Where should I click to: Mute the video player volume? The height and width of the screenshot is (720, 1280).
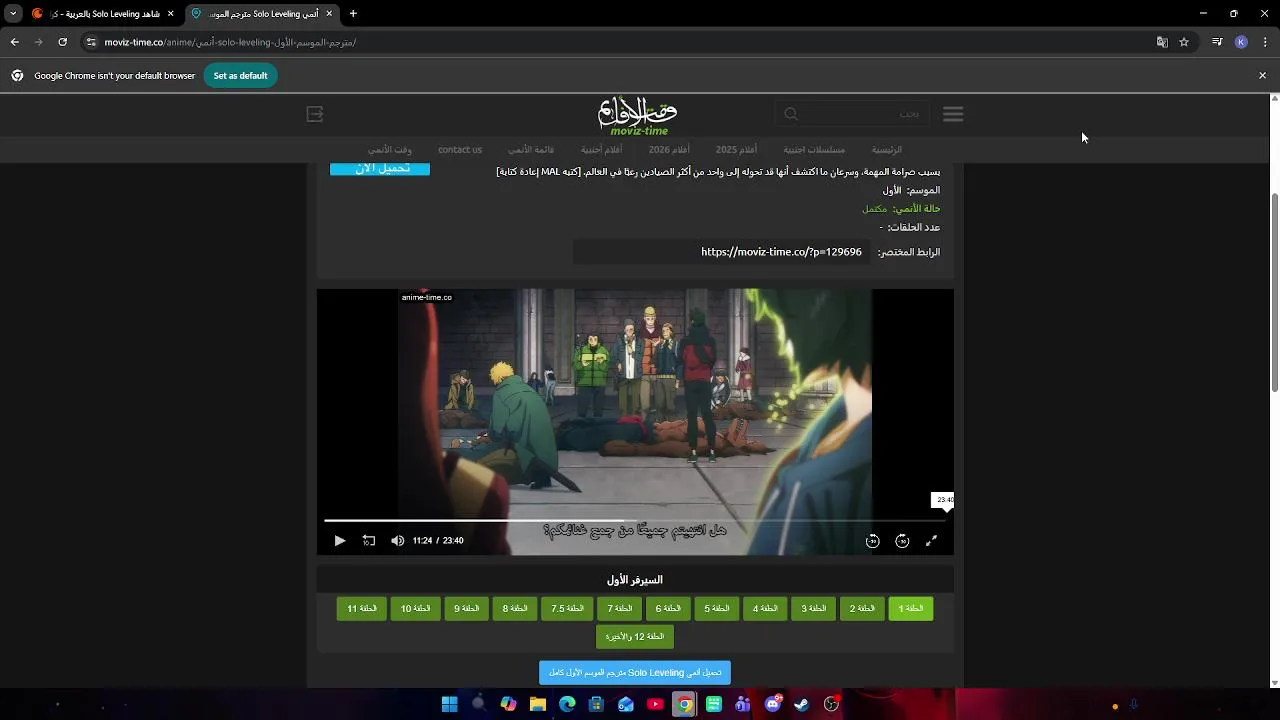tap(398, 541)
